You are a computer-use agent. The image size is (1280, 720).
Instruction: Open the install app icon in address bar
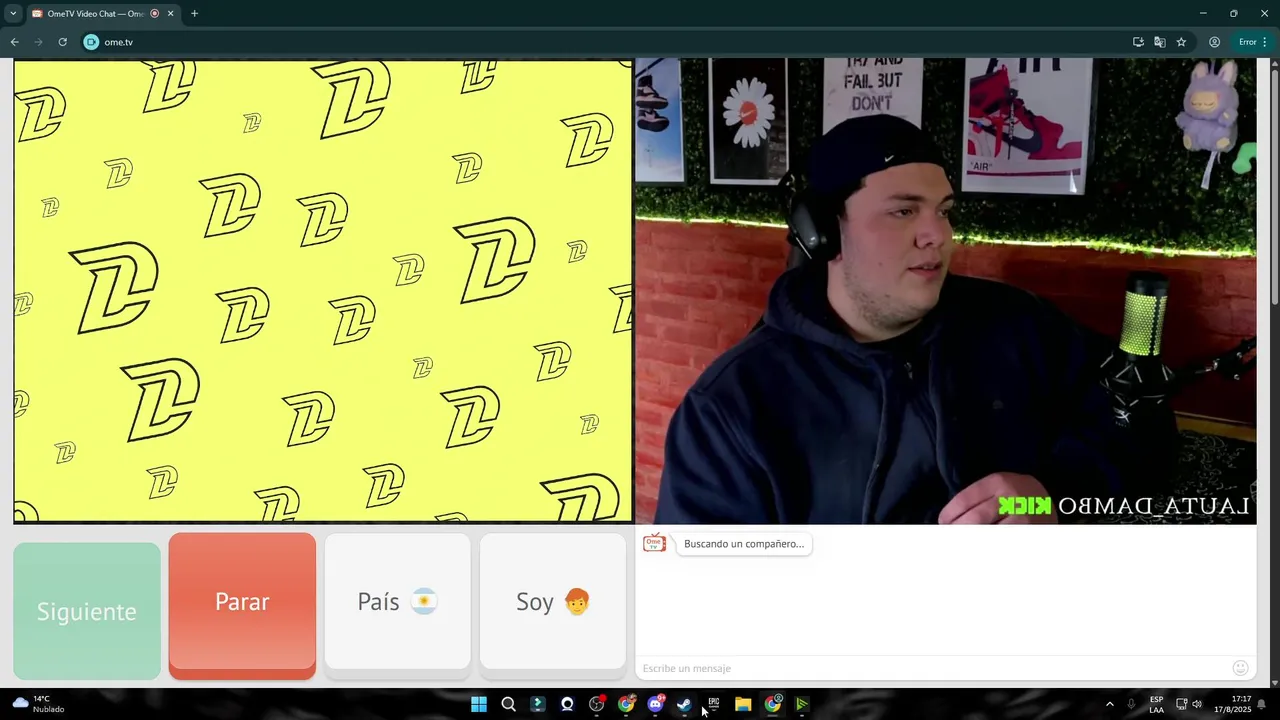1138,42
